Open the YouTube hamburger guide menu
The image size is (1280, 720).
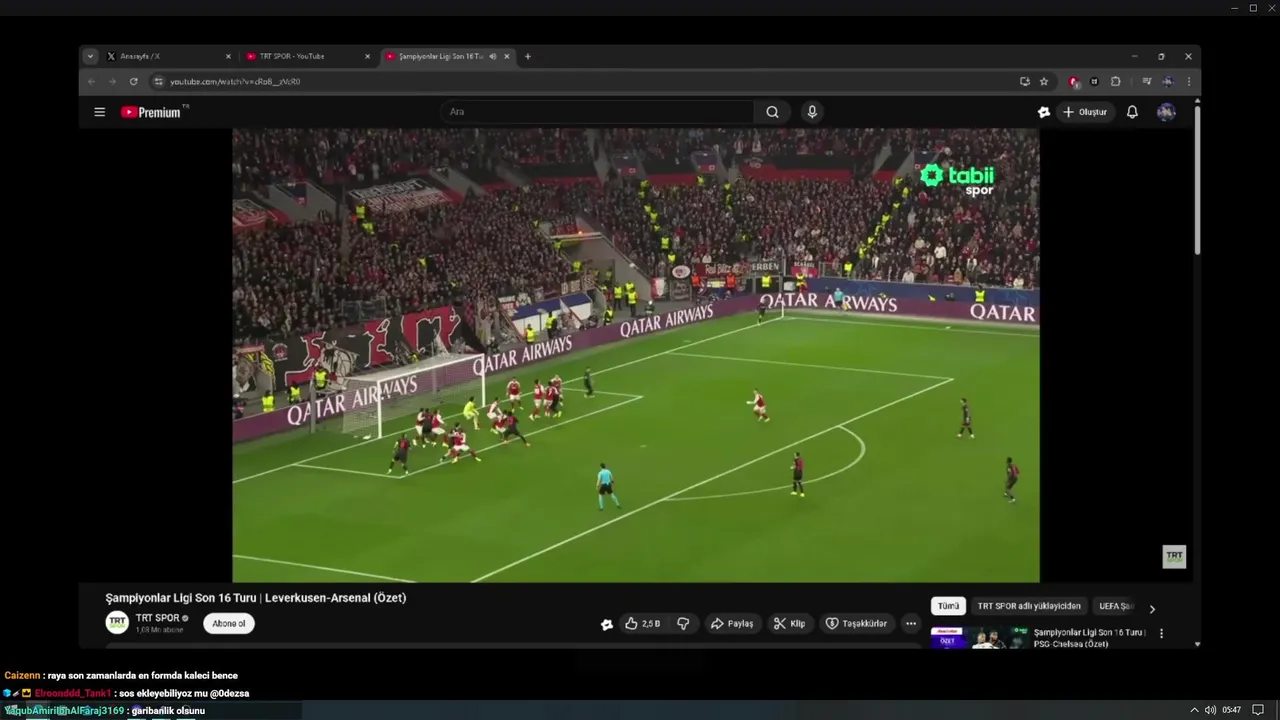coord(99,112)
